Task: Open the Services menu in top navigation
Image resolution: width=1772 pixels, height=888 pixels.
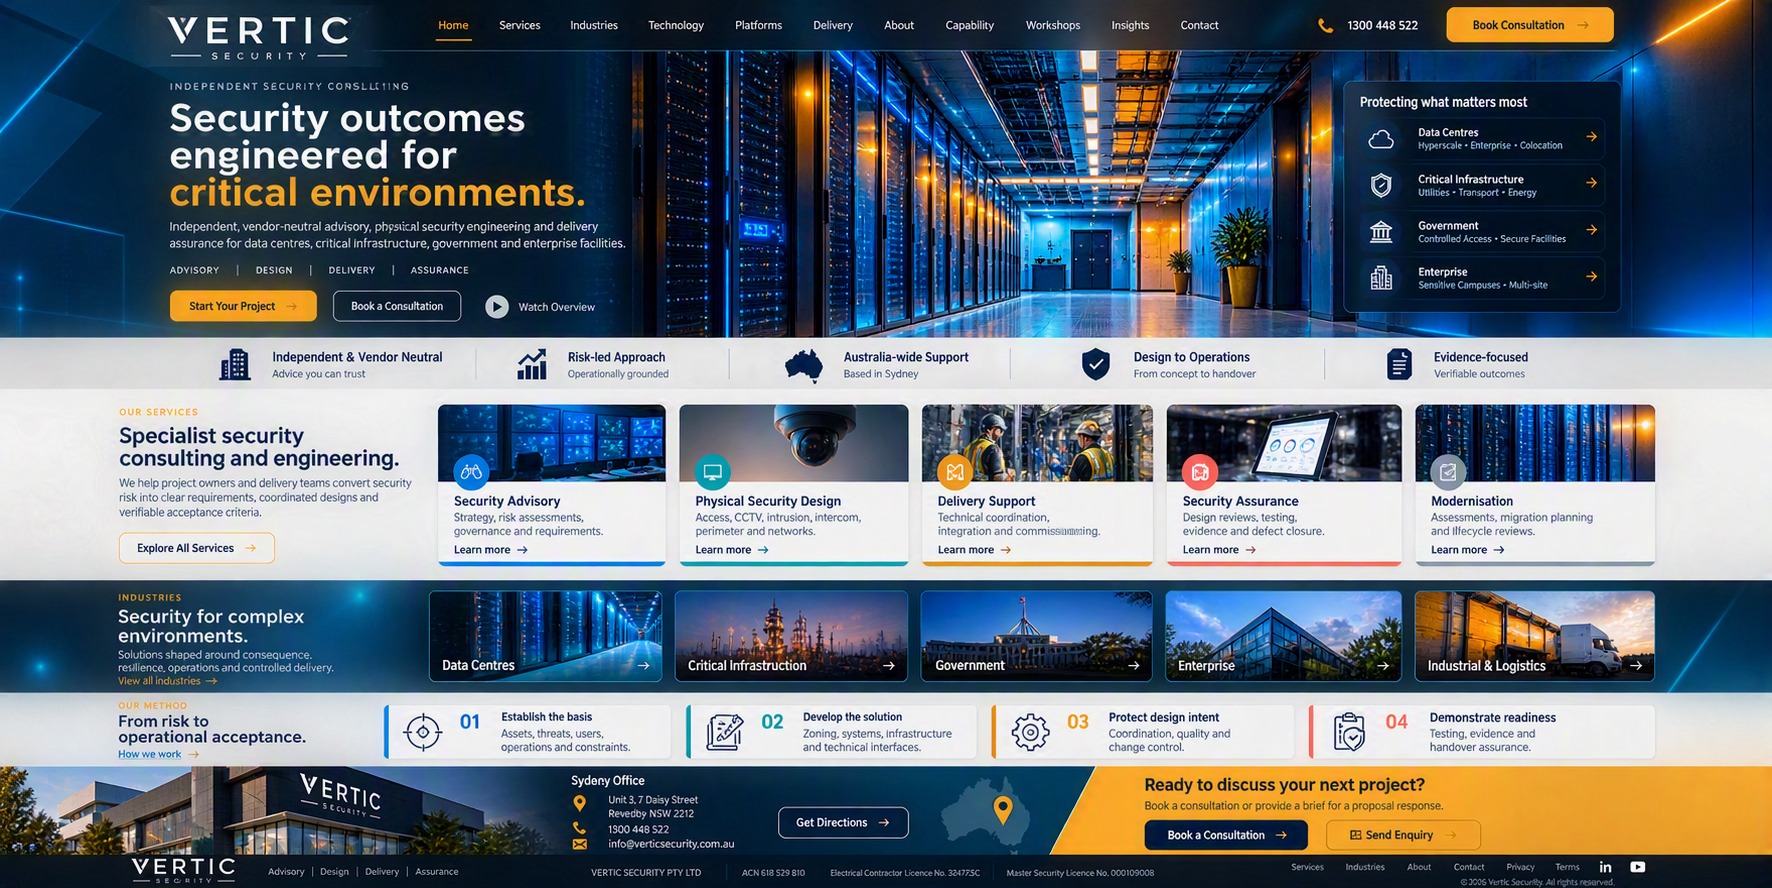Action: [x=520, y=25]
